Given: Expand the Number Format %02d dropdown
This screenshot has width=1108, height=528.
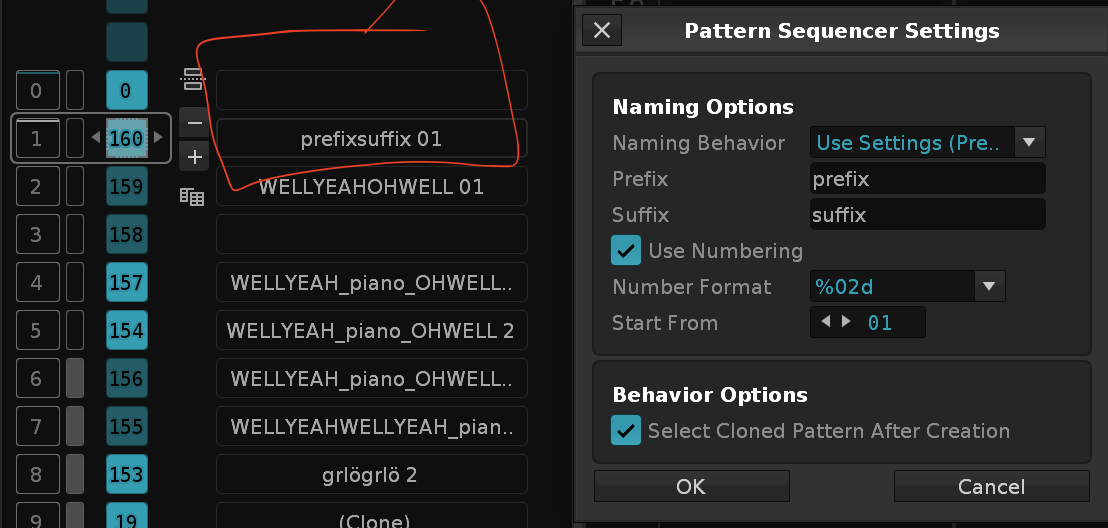Looking at the screenshot, I should pyautogui.click(x=907, y=286).
